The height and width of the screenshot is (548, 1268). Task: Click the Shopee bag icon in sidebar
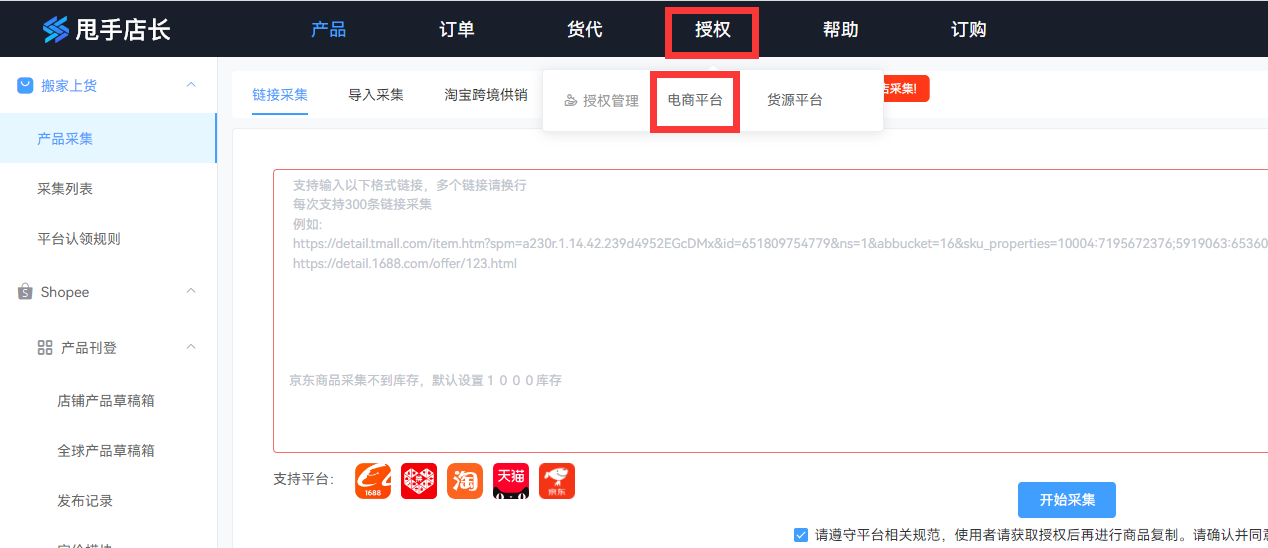coord(25,292)
